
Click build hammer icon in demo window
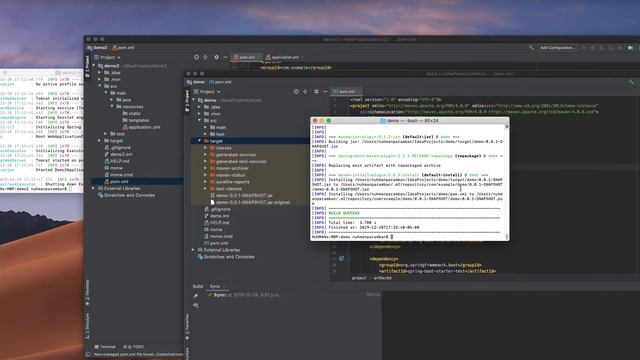point(631,82)
